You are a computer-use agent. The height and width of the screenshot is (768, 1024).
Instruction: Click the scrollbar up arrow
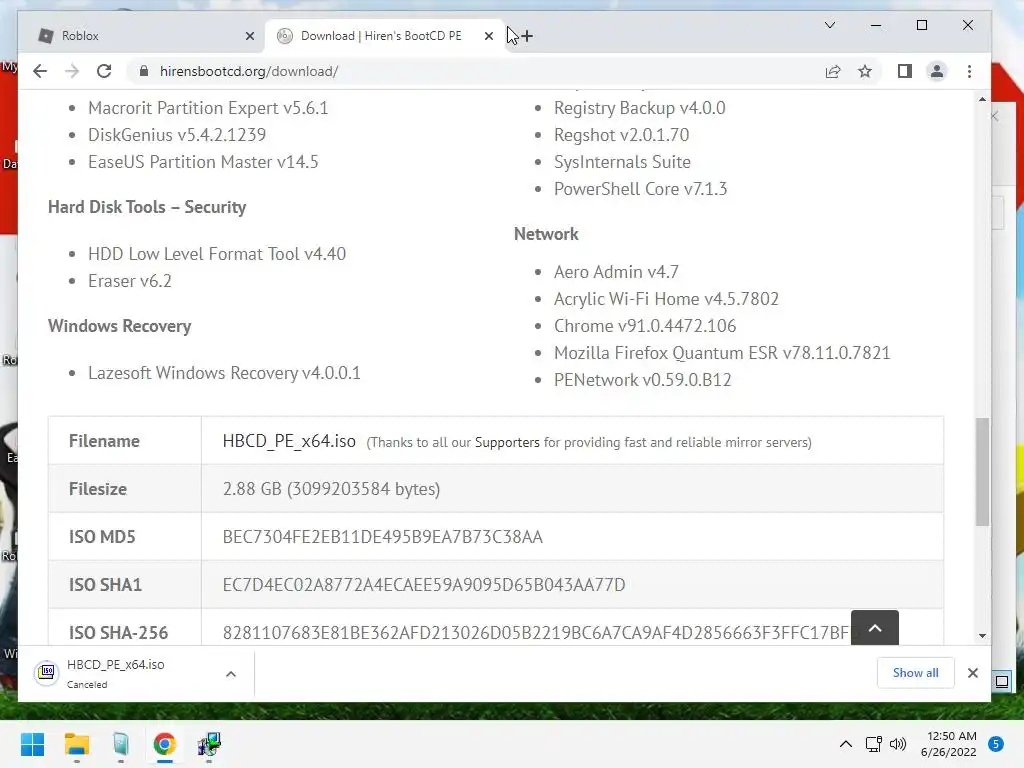982,99
